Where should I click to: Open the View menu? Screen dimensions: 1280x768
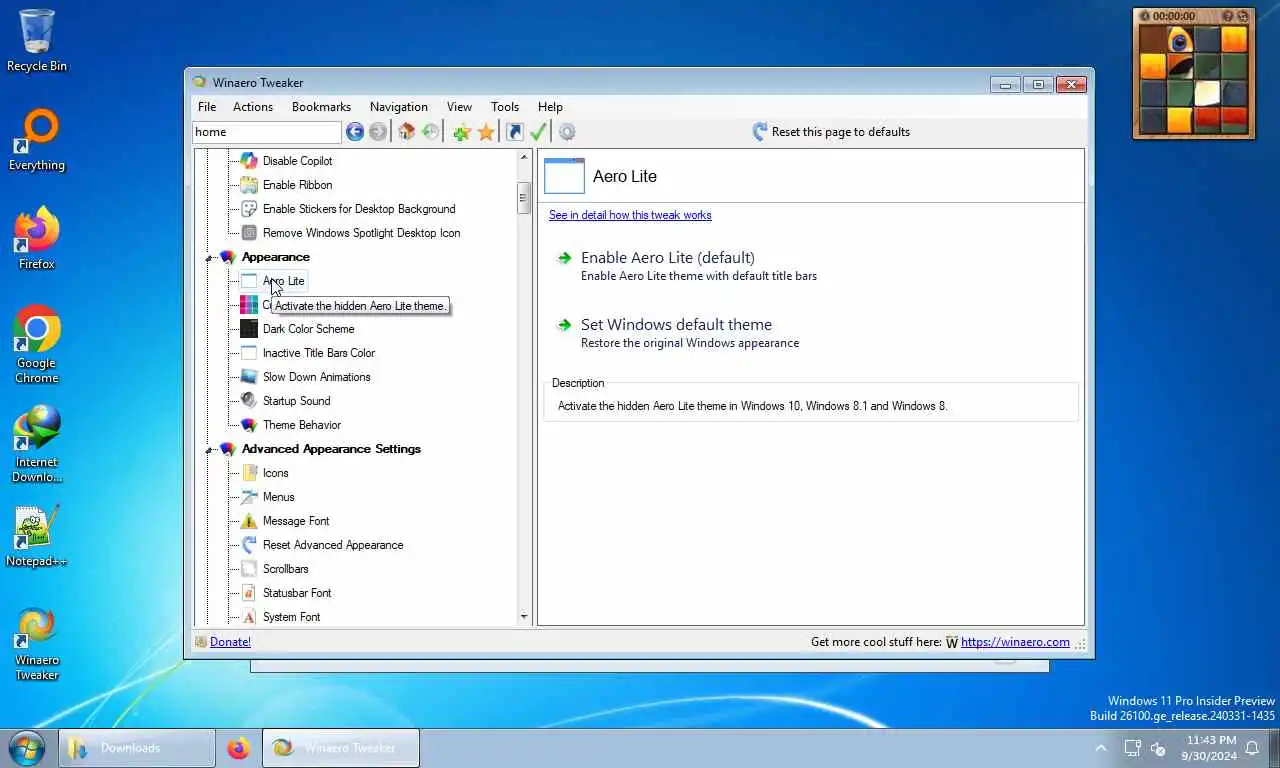[x=459, y=107]
